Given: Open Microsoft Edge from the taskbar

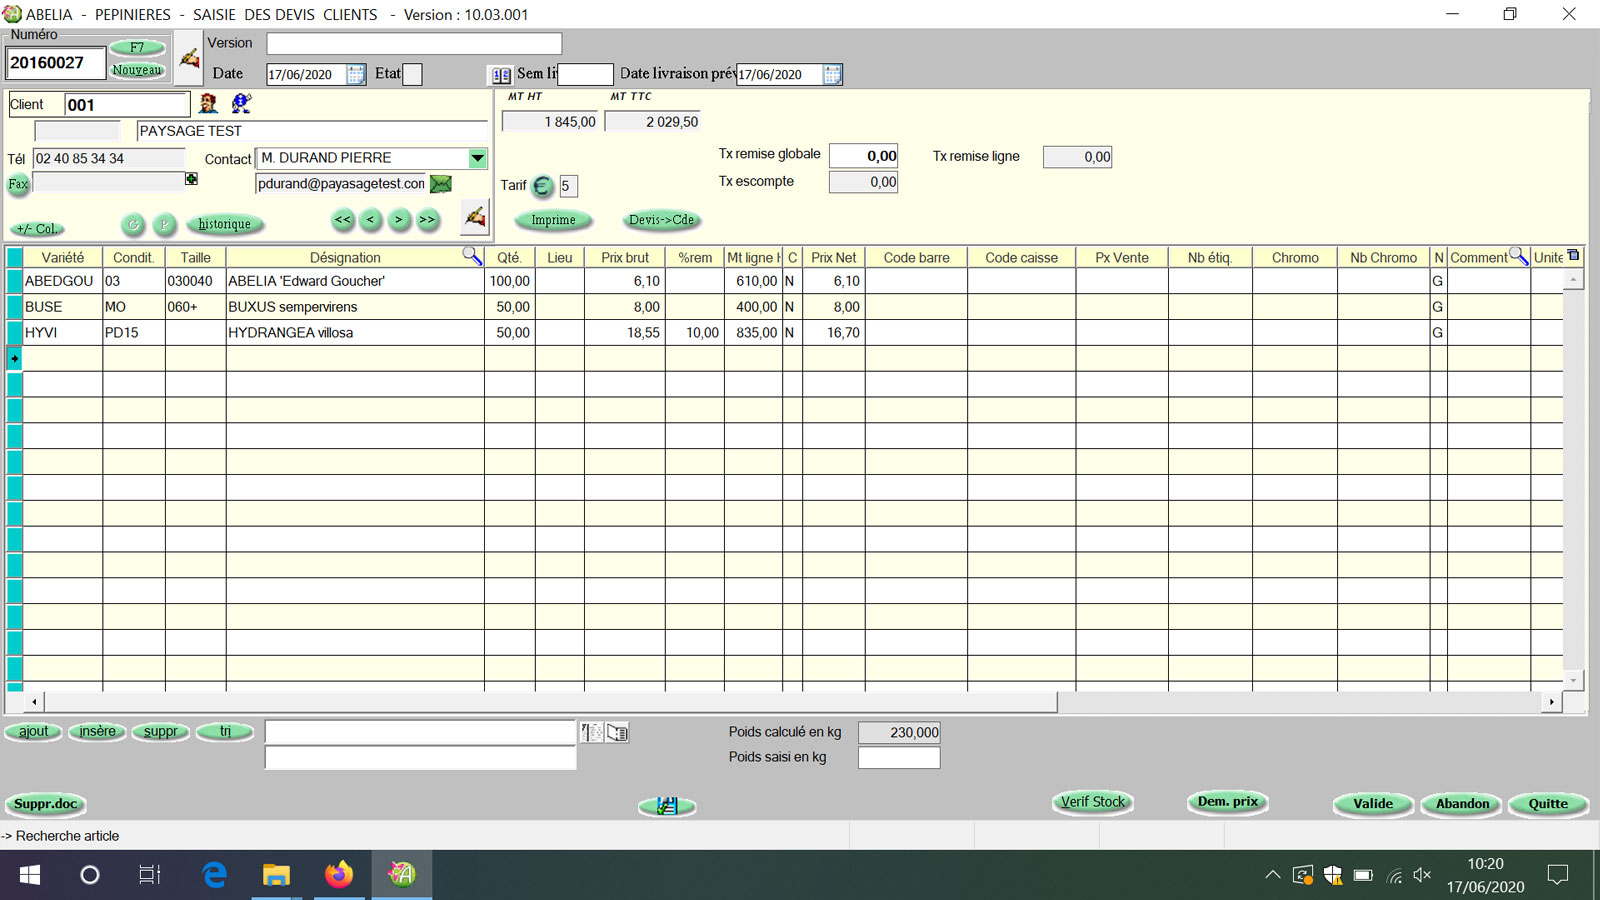Looking at the screenshot, I should click(x=214, y=875).
